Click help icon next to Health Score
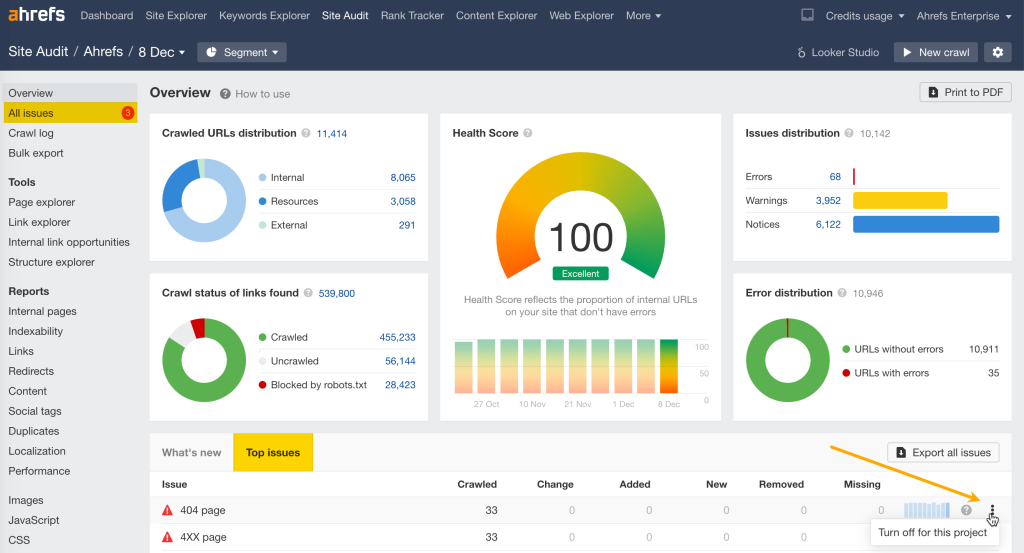This screenshot has height=553, width=1024. [527, 133]
